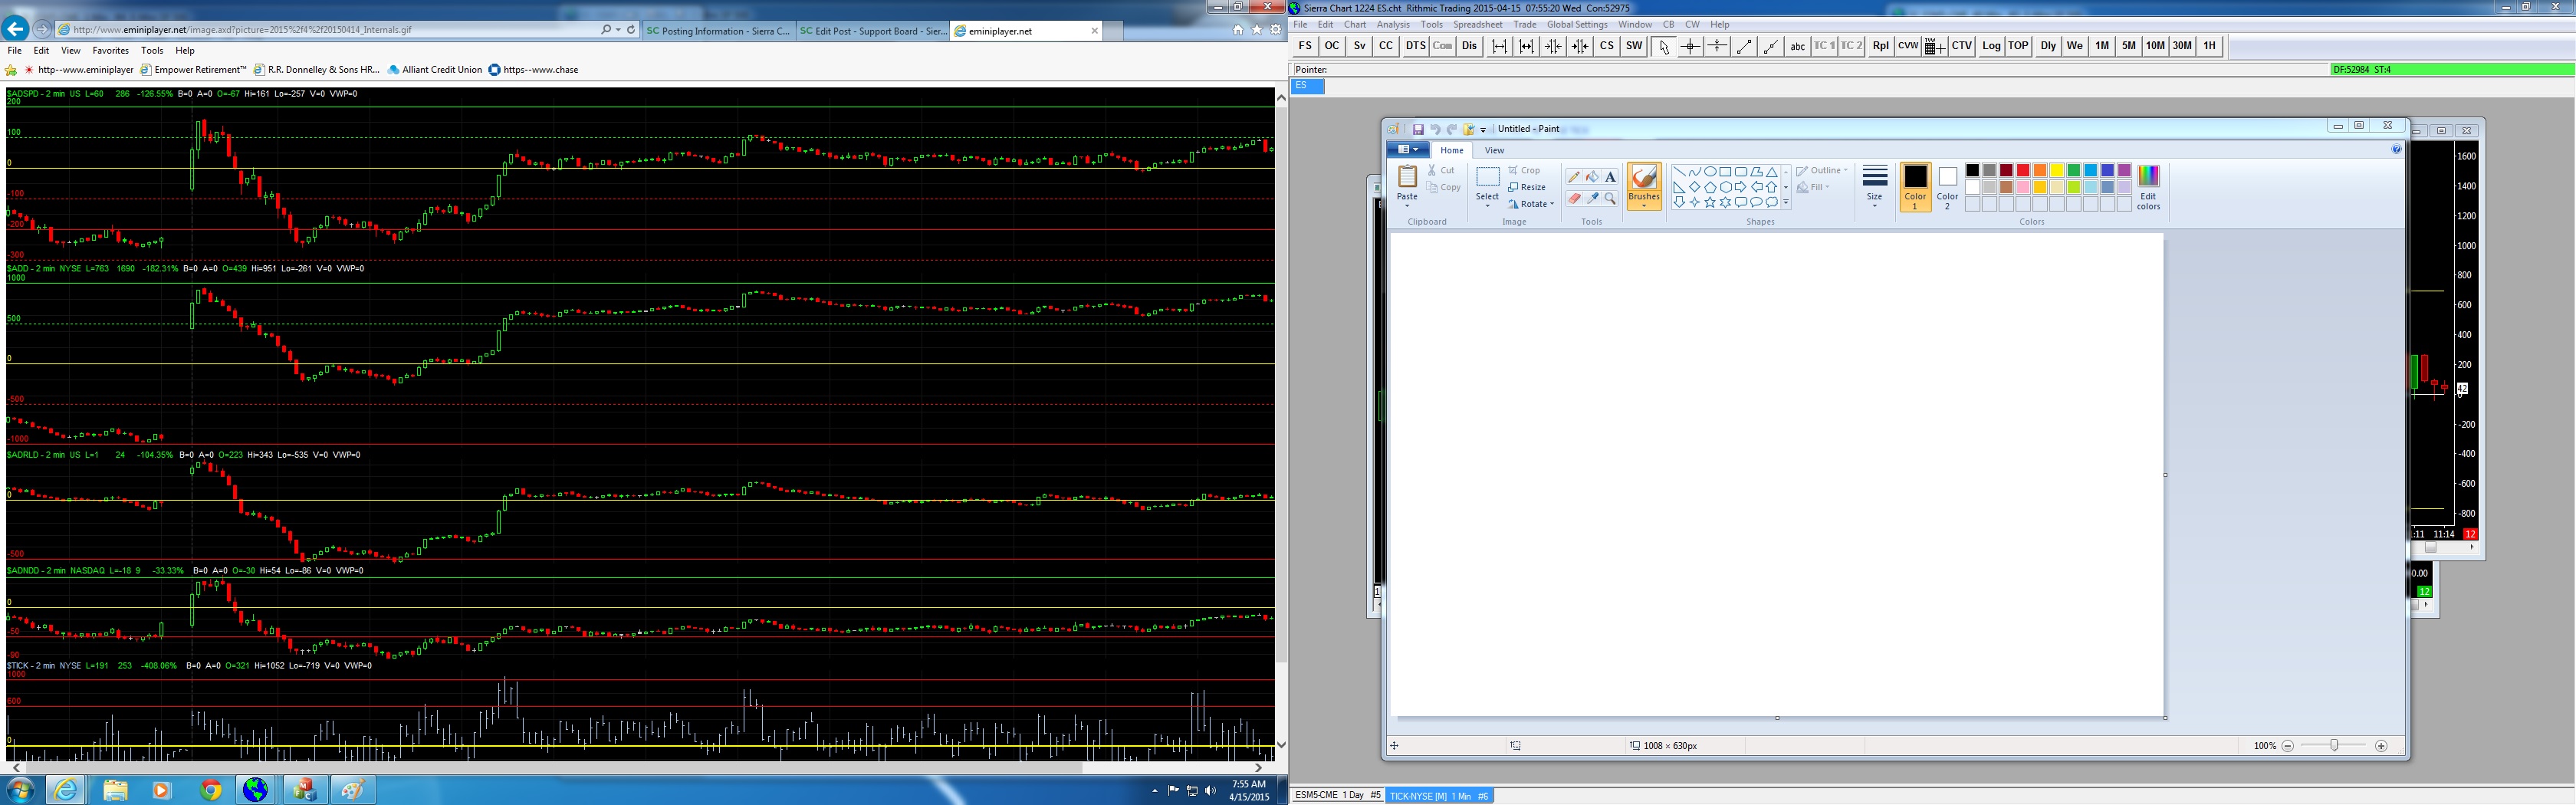Open the Alliant Credit Union favorites link
The width and height of the screenshot is (2576, 805).
[x=435, y=70]
